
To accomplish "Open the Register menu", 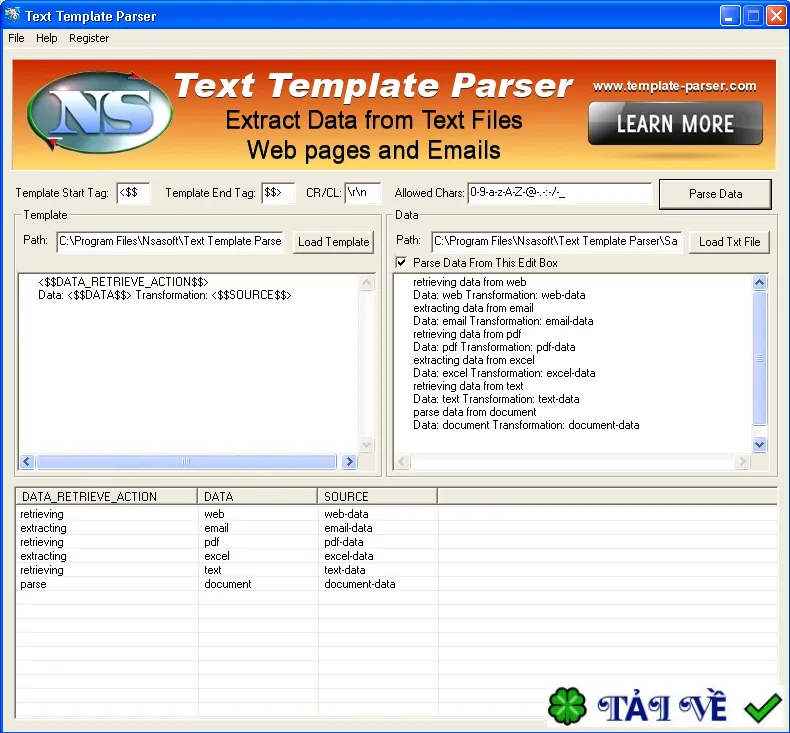I will click(x=89, y=38).
